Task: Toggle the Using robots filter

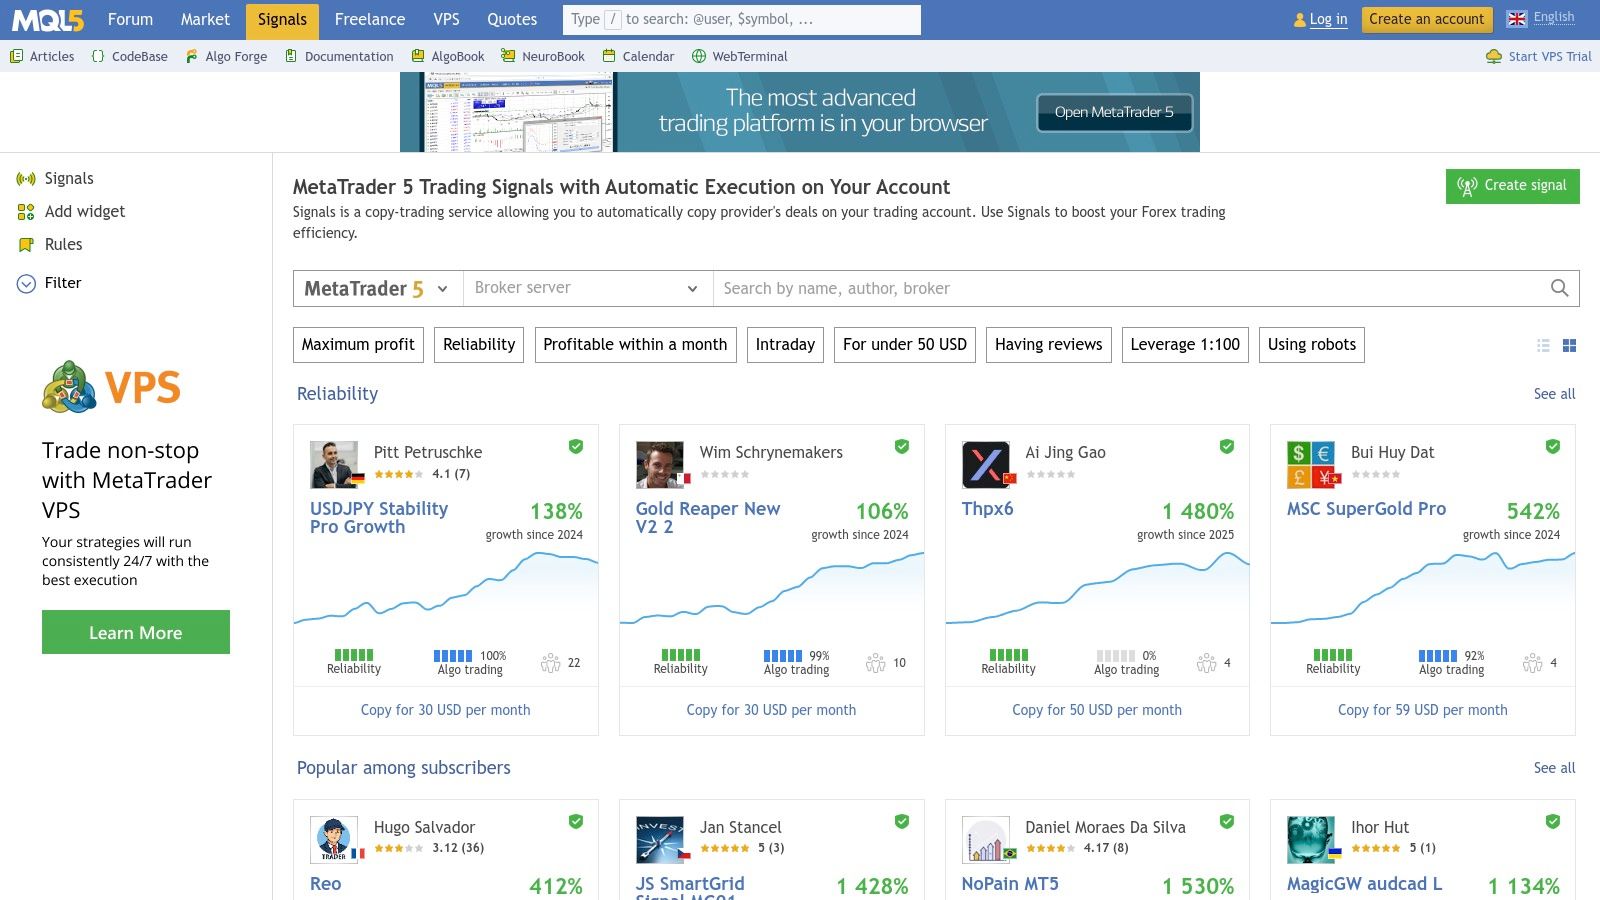Action: pos(1311,345)
